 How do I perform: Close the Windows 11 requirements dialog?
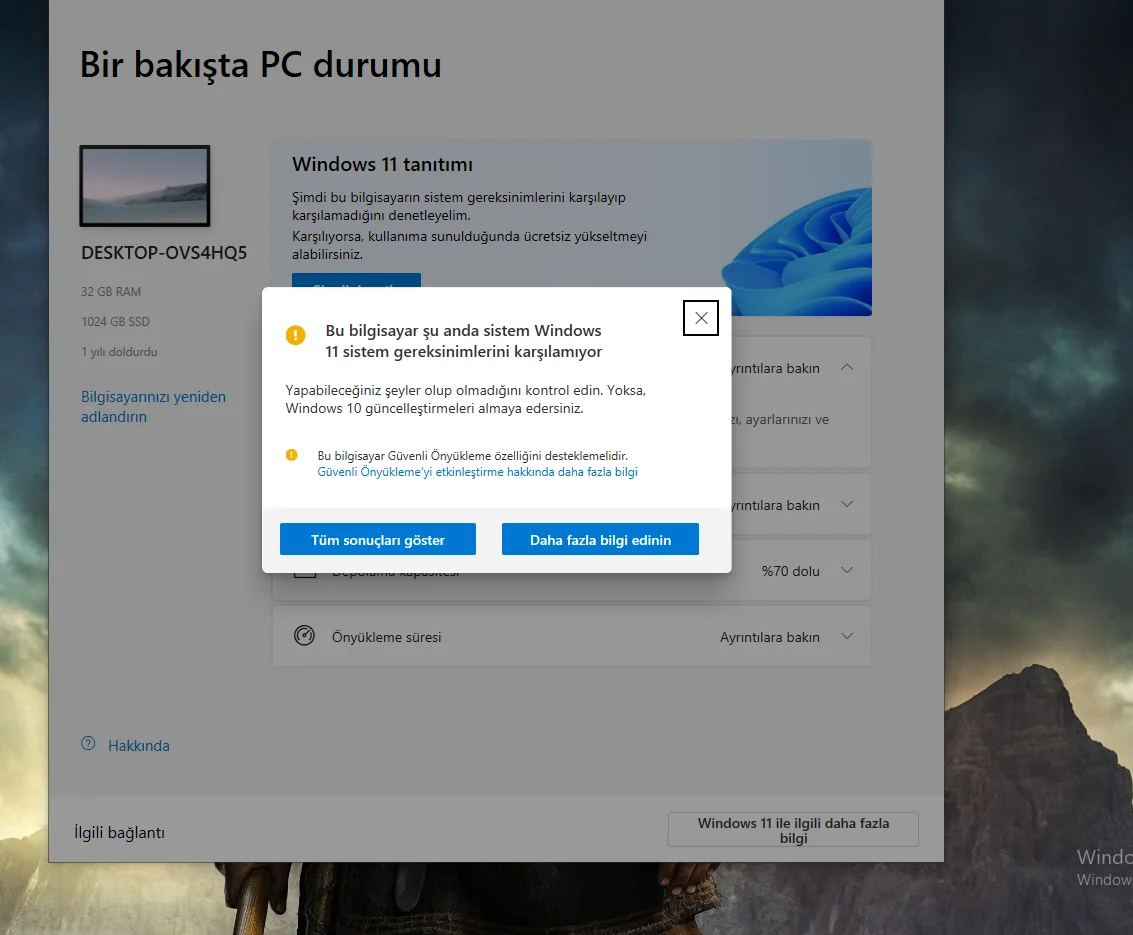[x=700, y=318]
